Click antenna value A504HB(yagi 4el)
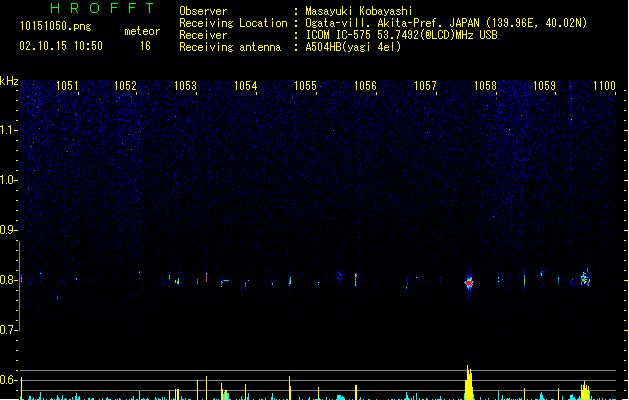The image size is (629, 400). (x=353, y=47)
